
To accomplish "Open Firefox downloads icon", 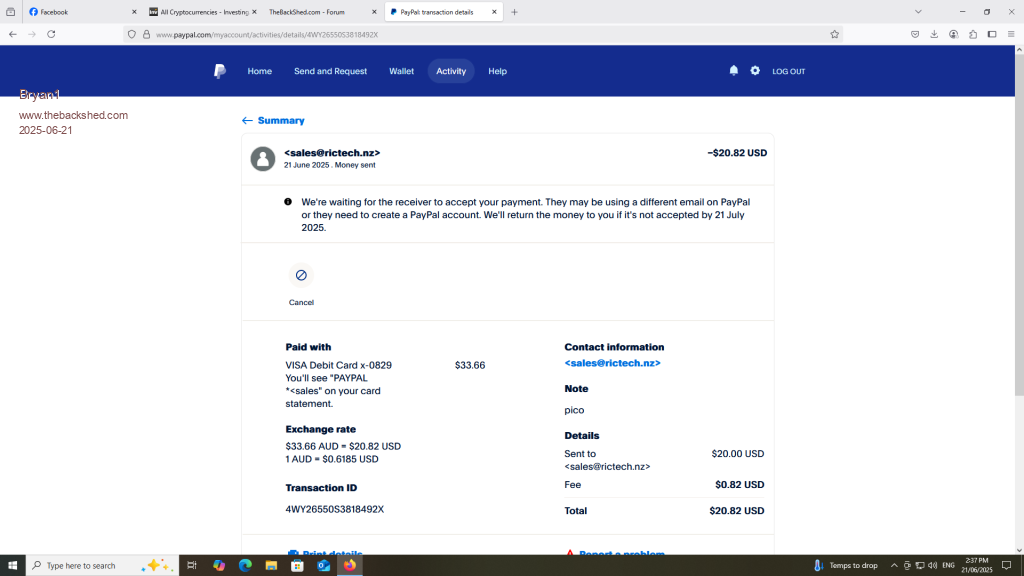I will point(934,34).
